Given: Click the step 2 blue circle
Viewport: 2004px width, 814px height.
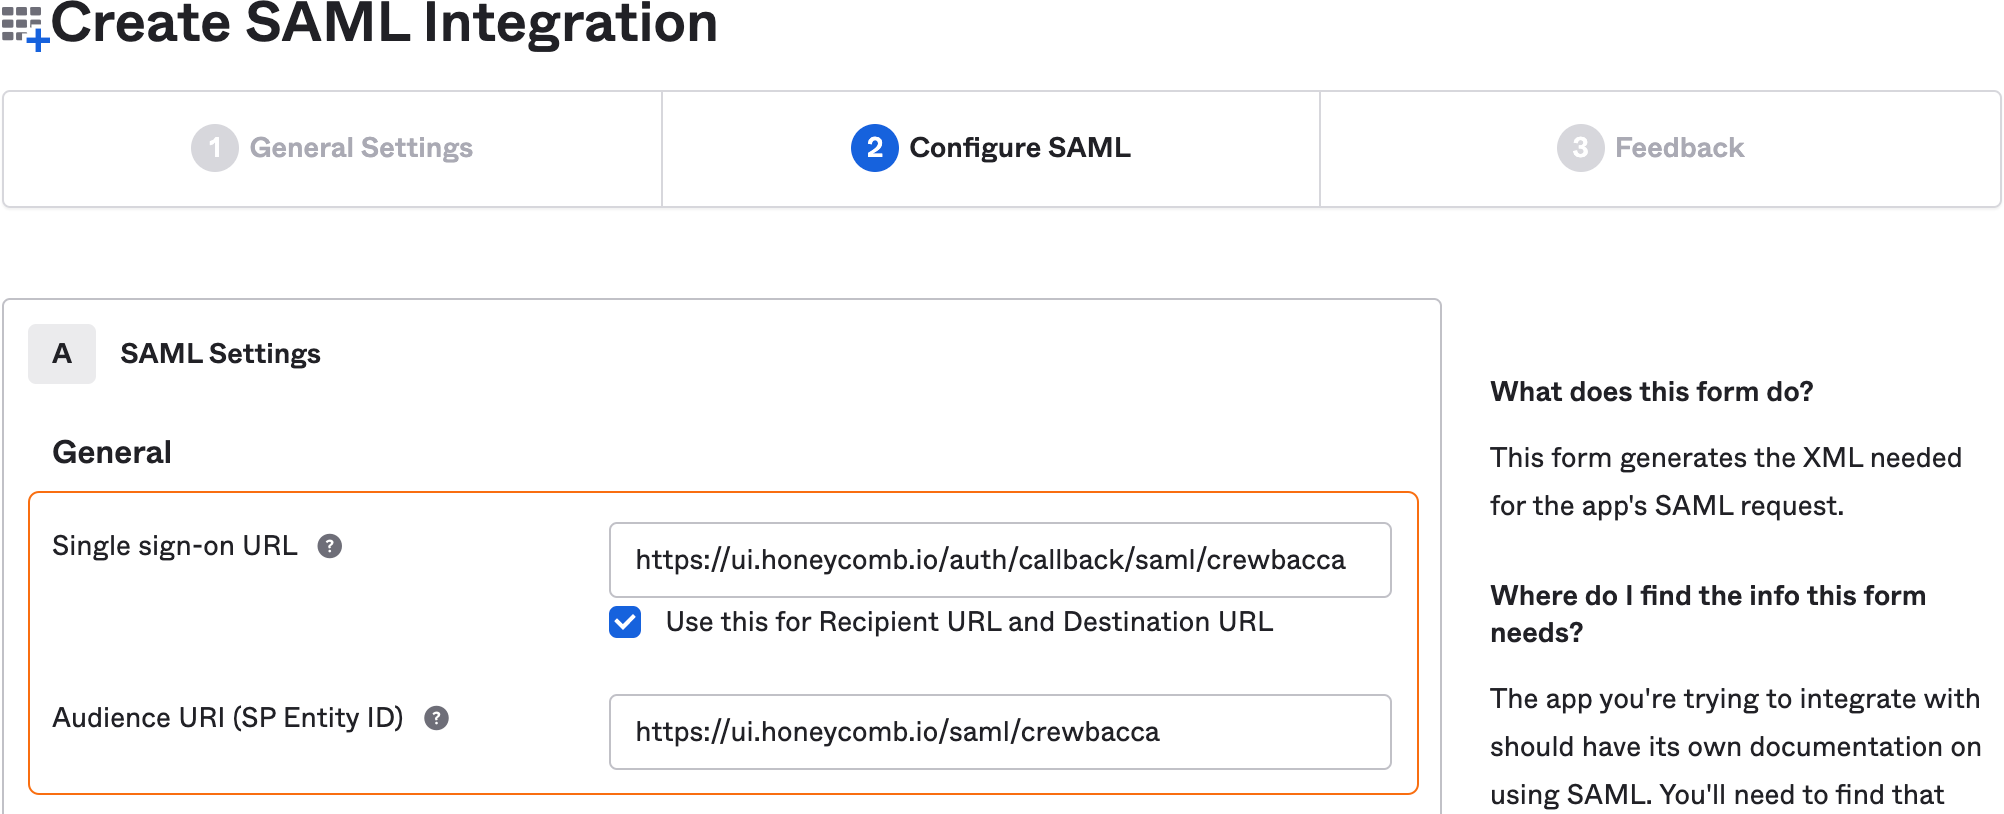Looking at the screenshot, I should tap(873, 148).
